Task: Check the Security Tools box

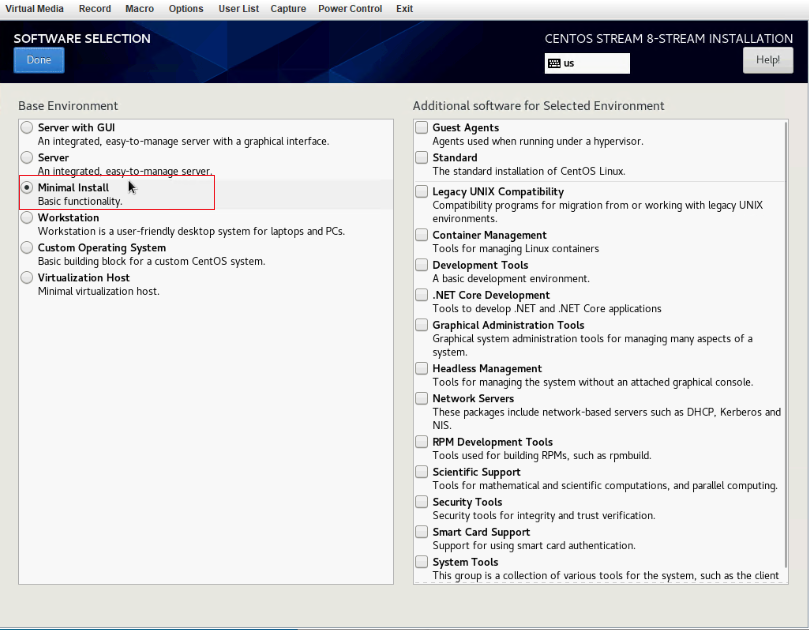Action: (422, 501)
